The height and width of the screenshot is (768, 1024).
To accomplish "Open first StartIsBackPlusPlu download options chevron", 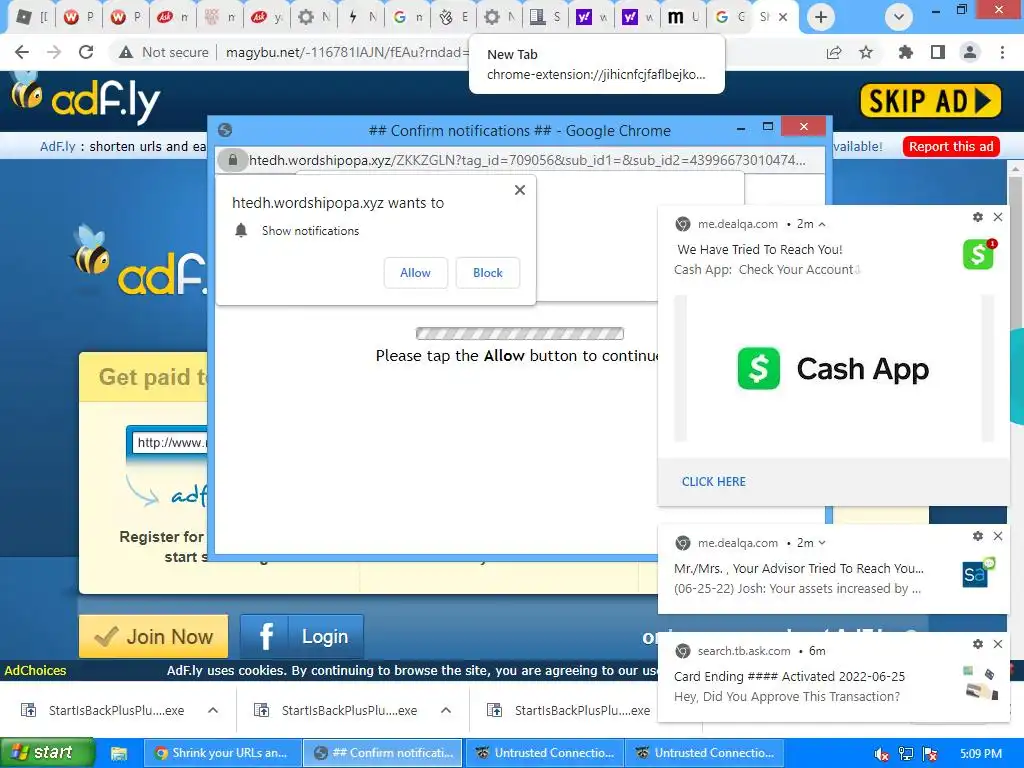I will tap(213, 710).
